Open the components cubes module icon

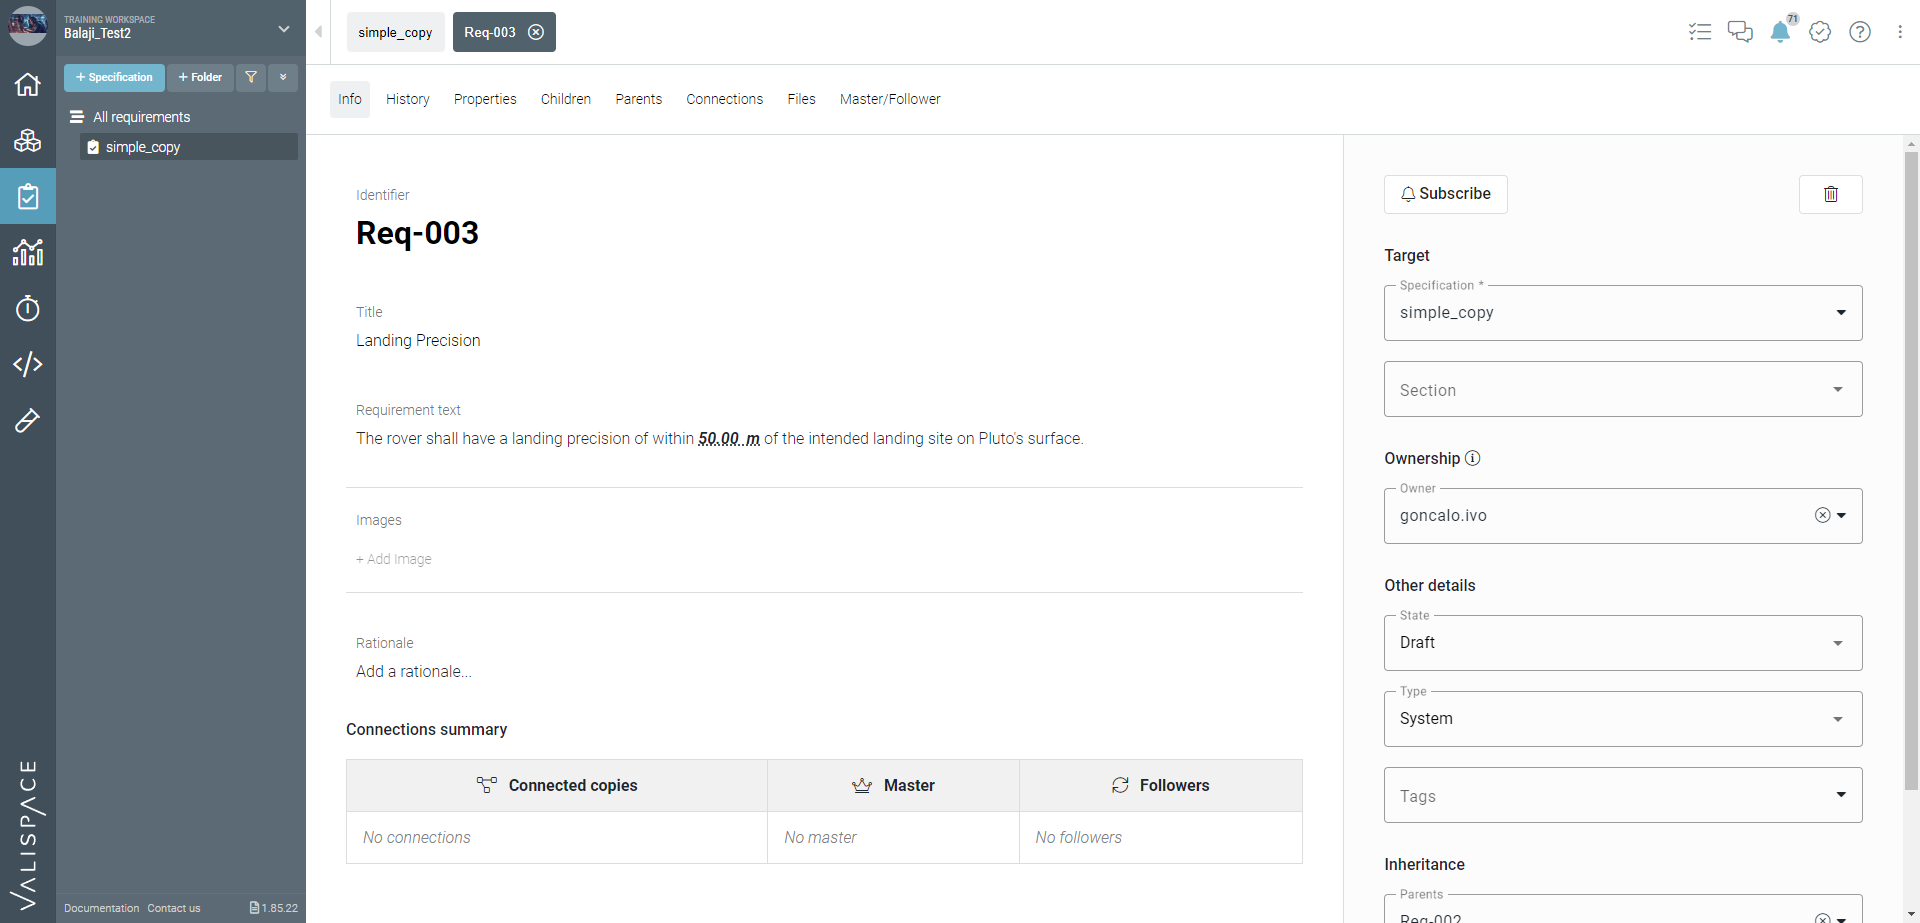pyautogui.click(x=28, y=140)
